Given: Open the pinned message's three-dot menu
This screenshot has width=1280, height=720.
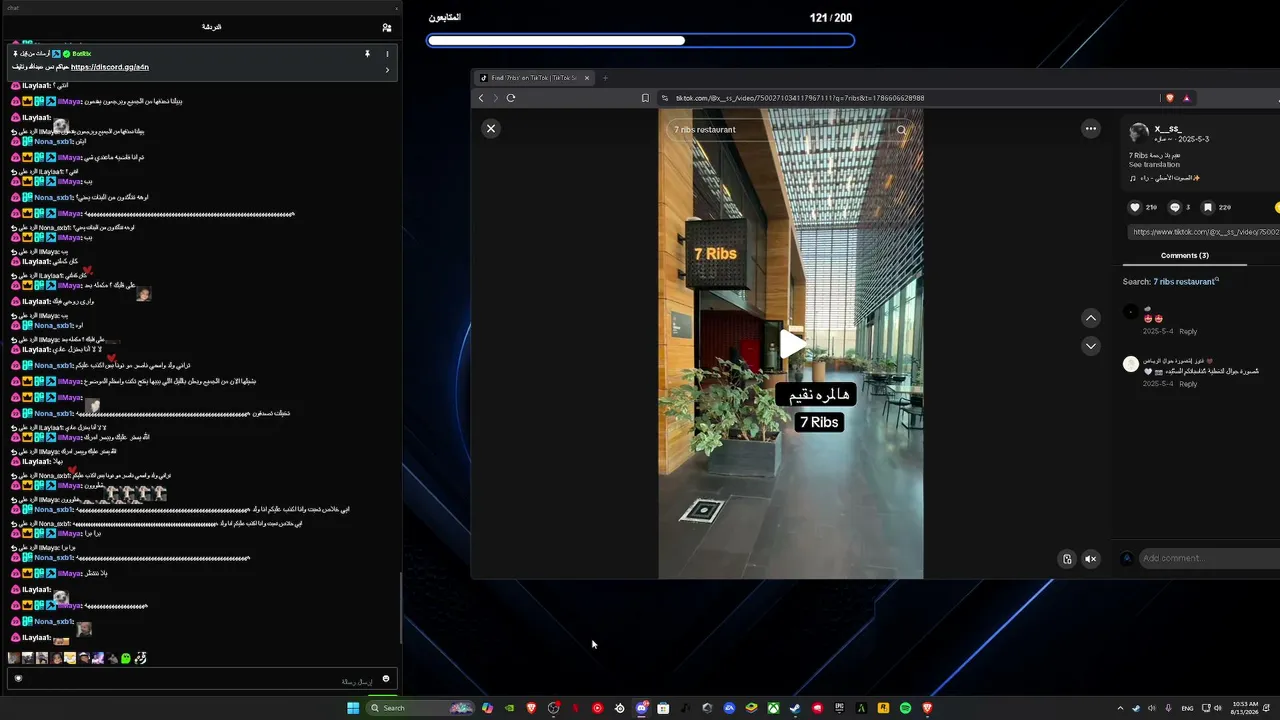Looking at the screenshot, I should click(387, 54).
